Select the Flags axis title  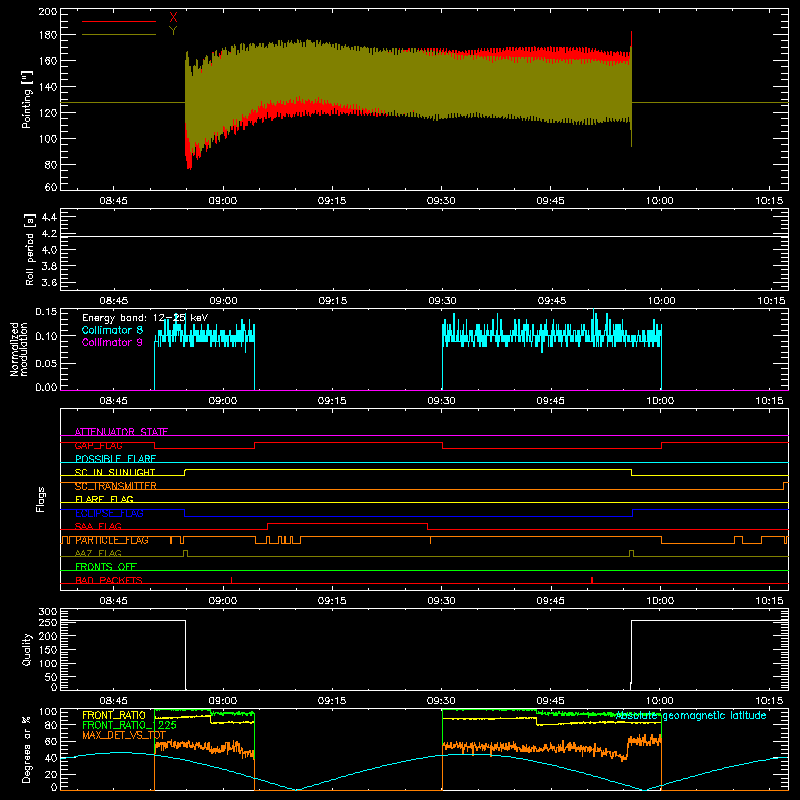(x=41, y=499)
